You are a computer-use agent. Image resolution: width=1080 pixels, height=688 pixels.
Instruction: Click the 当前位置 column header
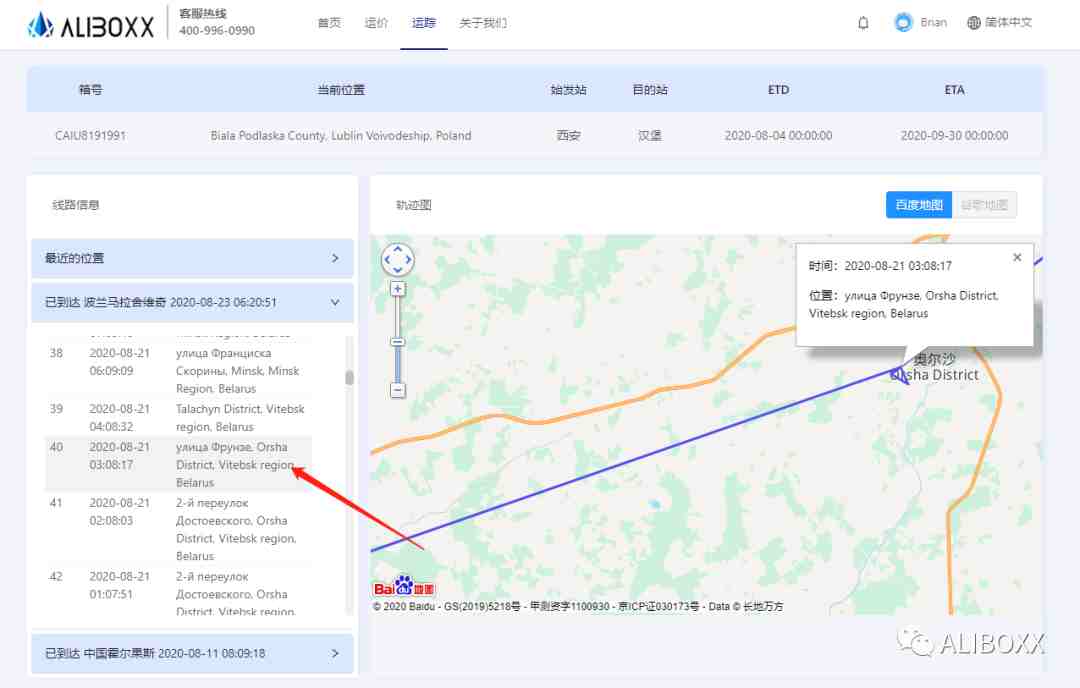pyautogui.click(x=341, y=90)
